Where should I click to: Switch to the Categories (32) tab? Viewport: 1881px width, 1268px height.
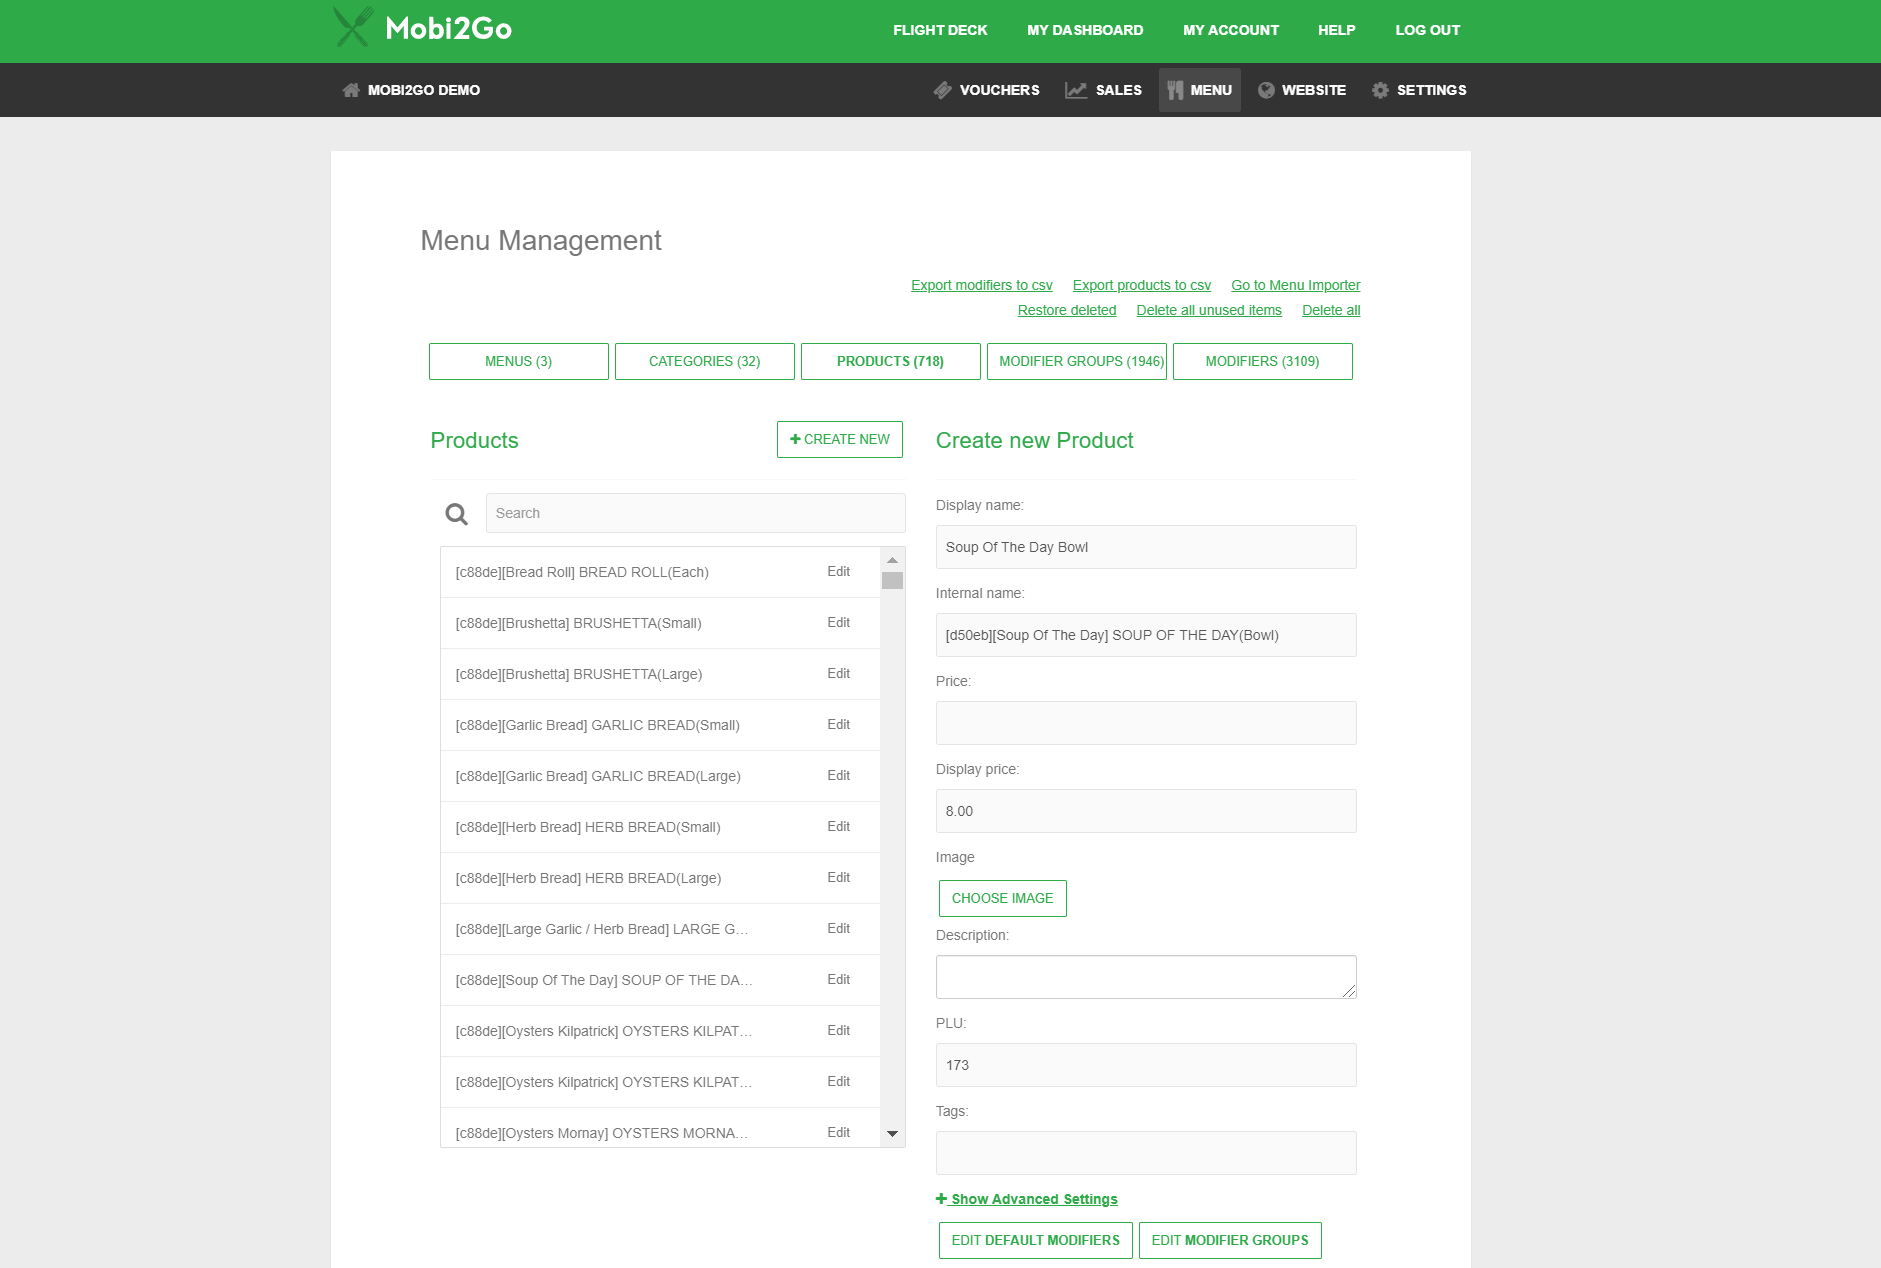[x=704, y=361]
